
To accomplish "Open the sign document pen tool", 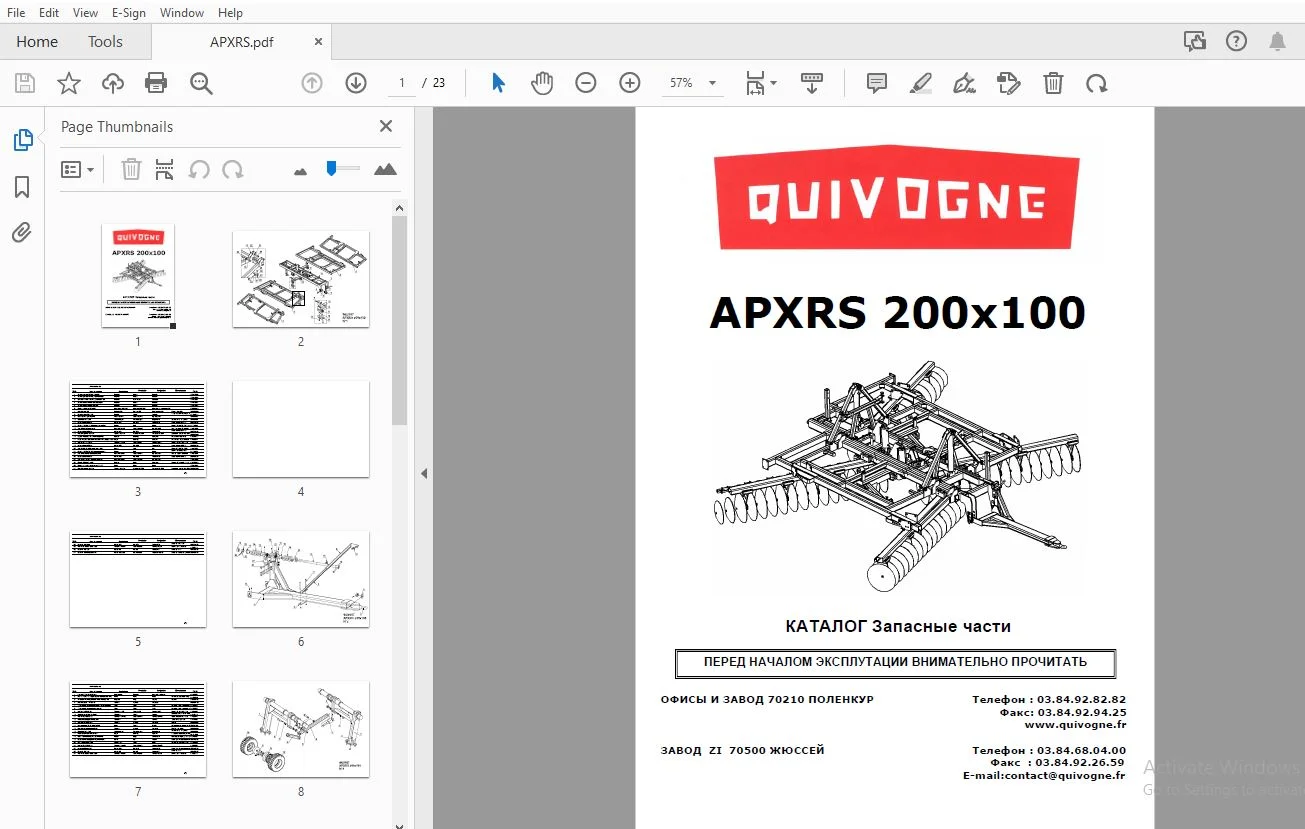I will [x=965, y=84].
